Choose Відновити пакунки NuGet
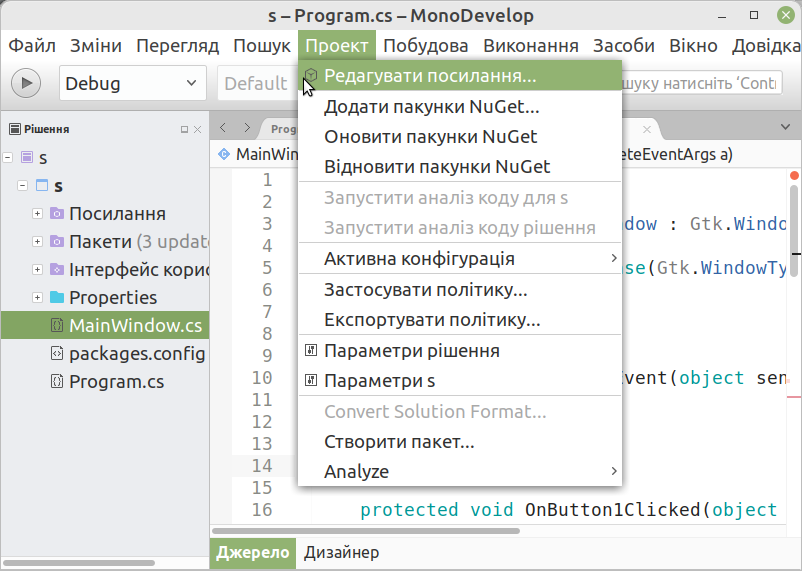The image size is (802, 571). click(x=460, y=167)
